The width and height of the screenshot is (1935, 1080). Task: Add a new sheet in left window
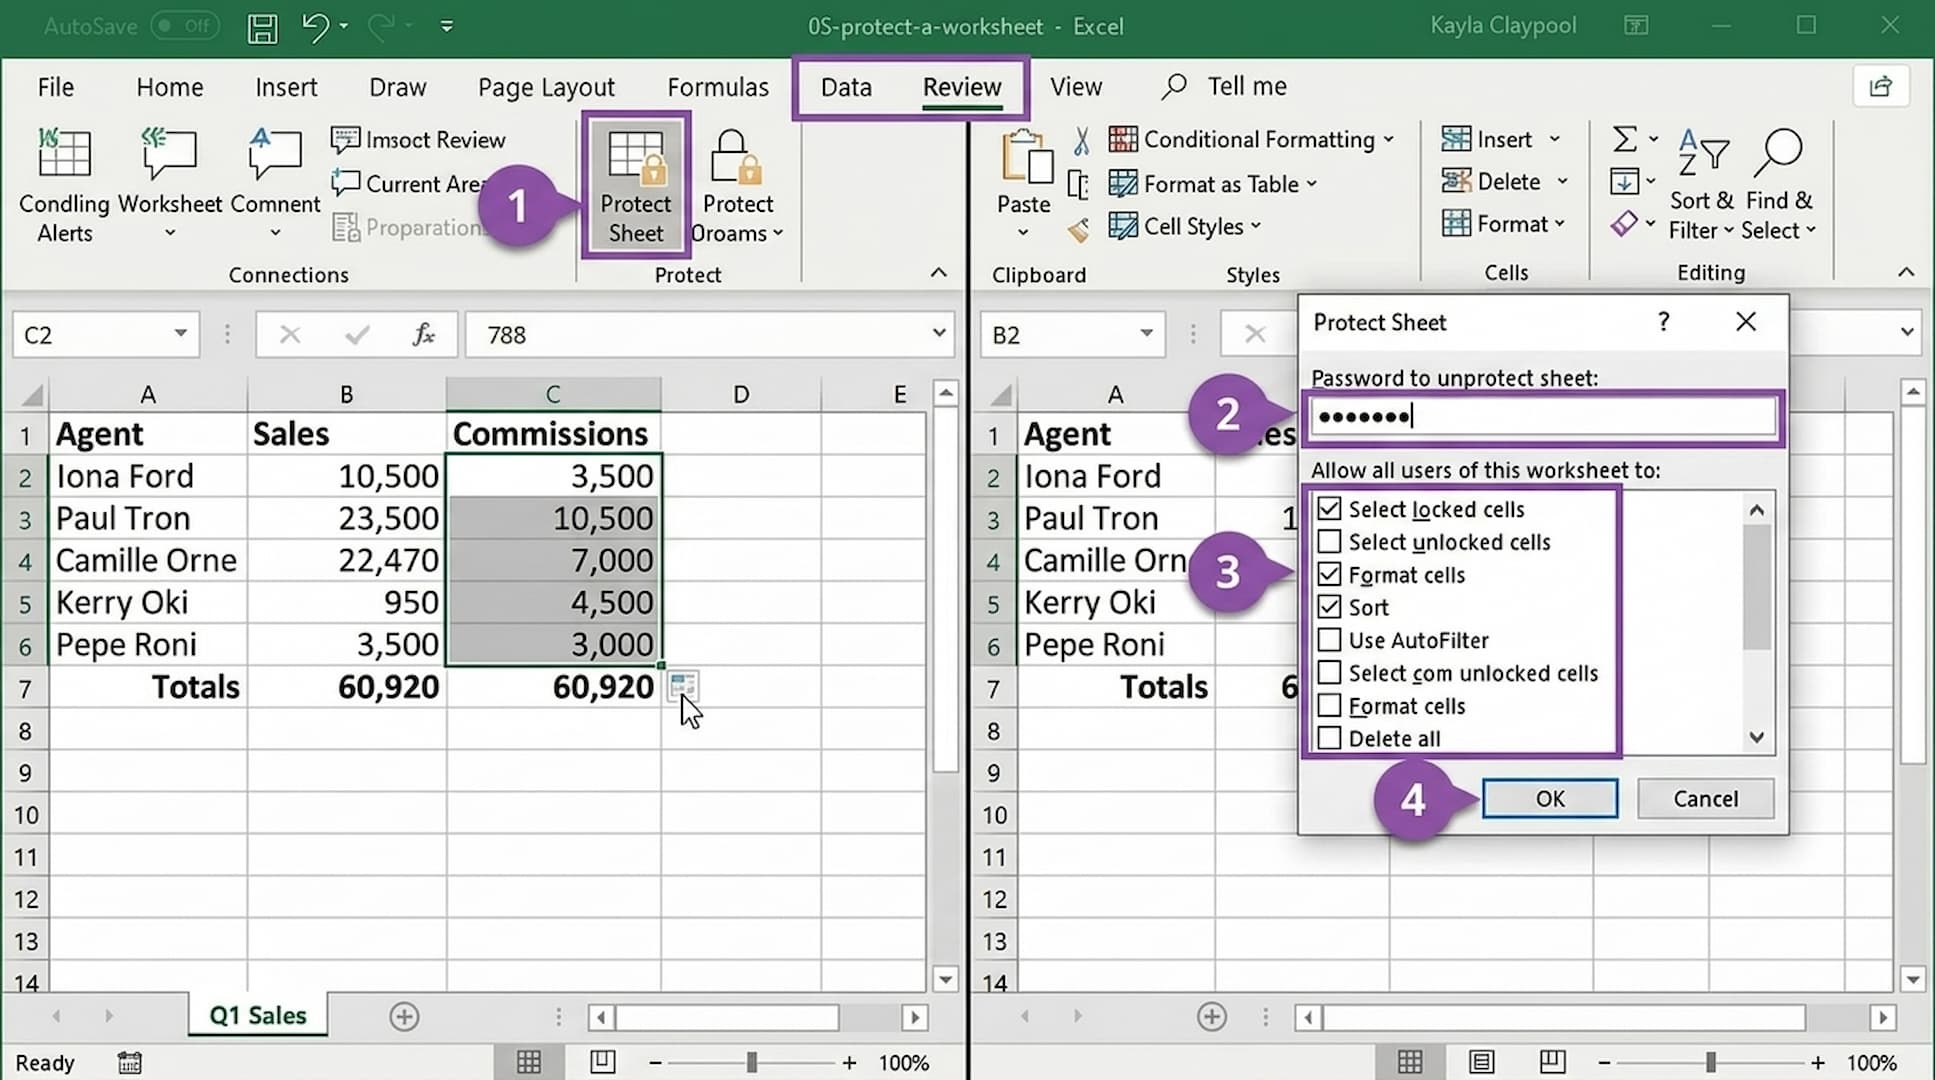click(x=404, y=1017)
